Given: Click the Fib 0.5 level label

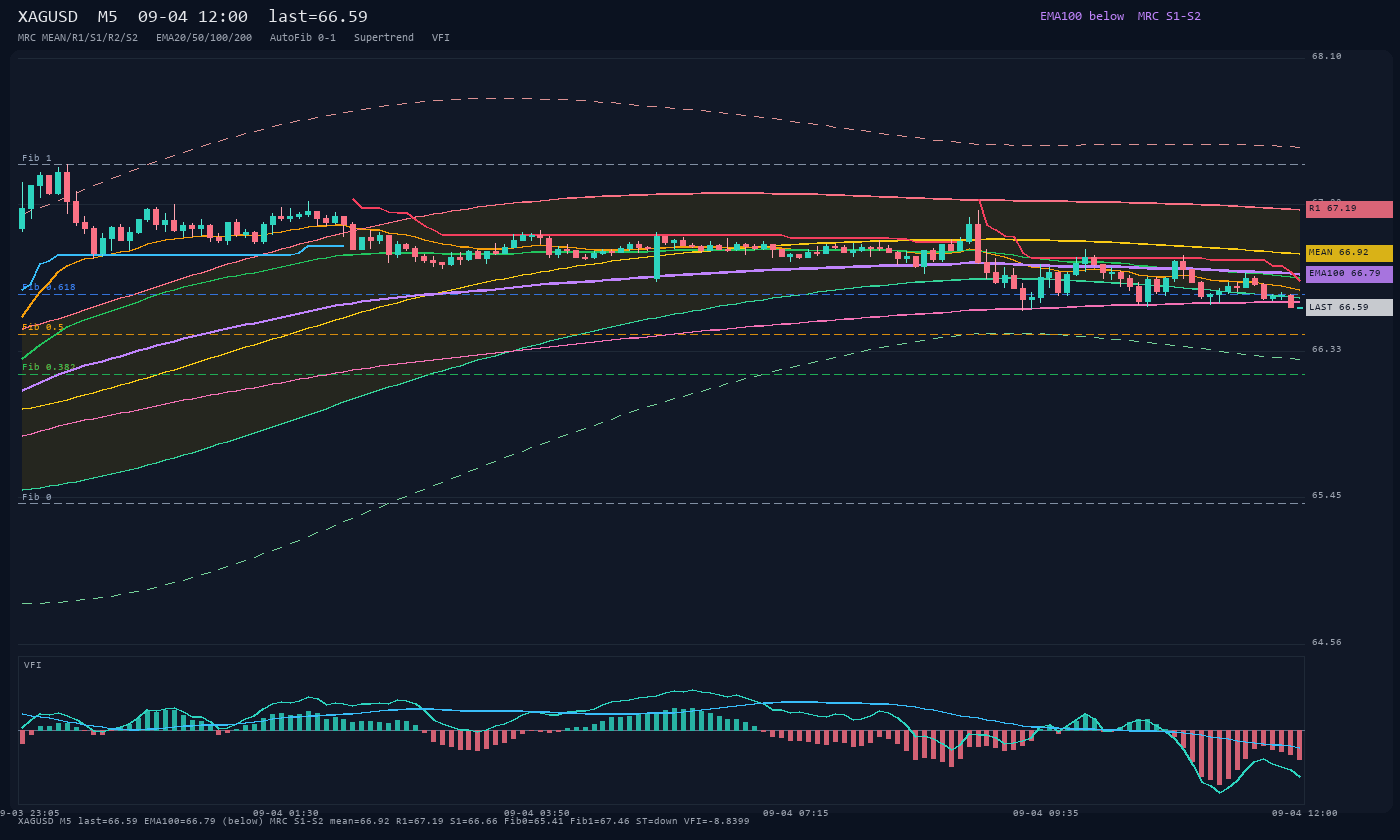Looking at the screenshot, I should pos(43,327).
